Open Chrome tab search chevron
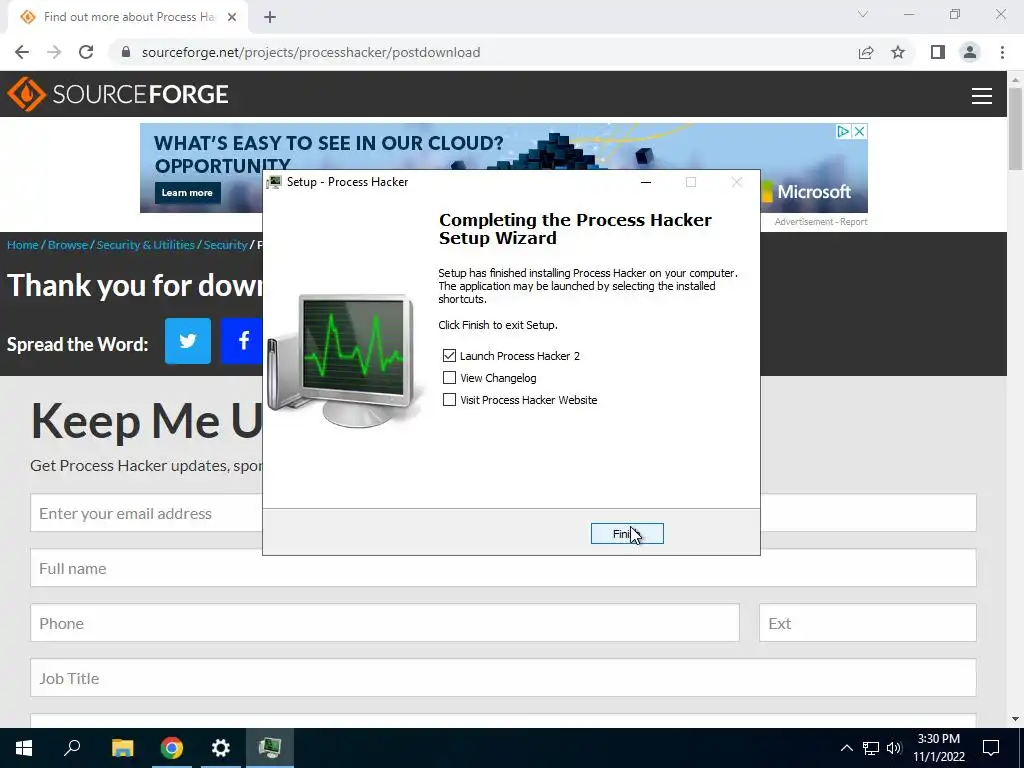The width and height of the screenshot is (1024, 768). coord(863,14)
